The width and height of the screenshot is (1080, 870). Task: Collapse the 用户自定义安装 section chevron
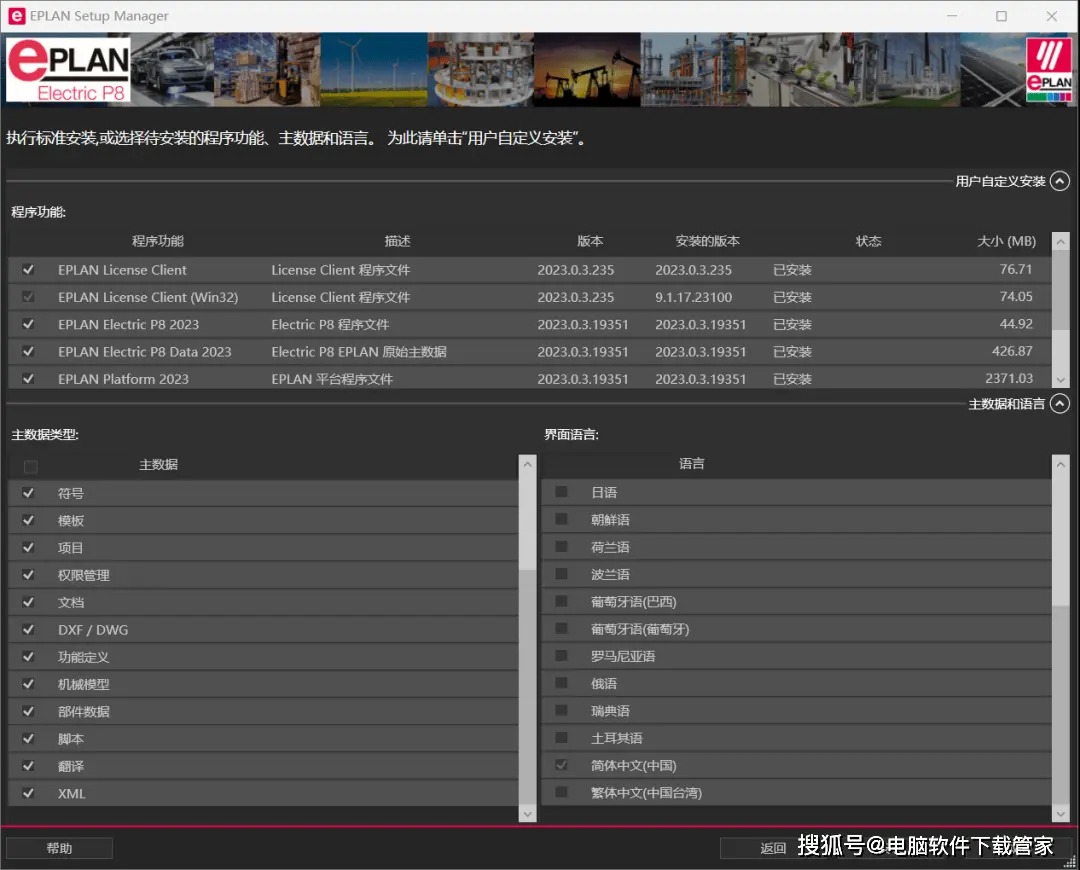[1059, 181]
